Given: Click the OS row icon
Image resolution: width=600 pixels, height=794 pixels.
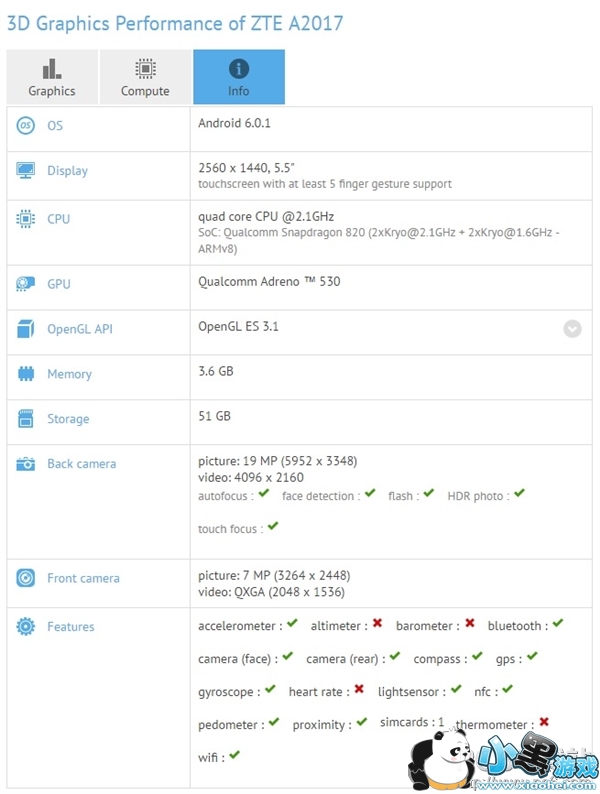Looking at the screenshot, I should [26, 126].
